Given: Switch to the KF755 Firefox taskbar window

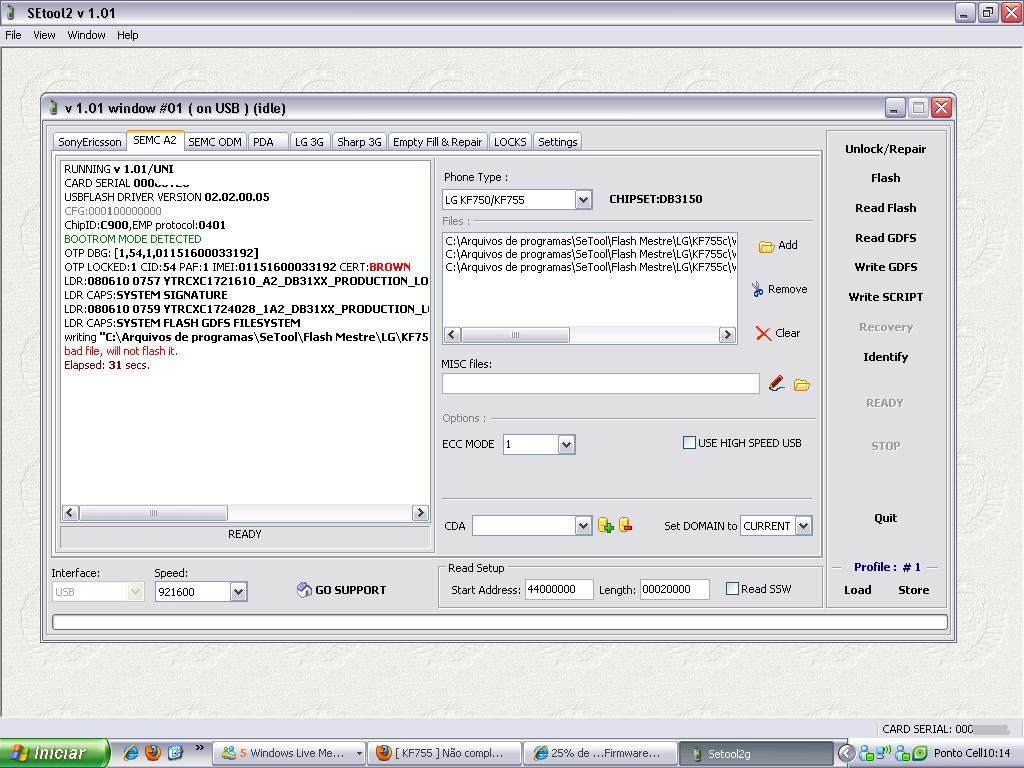Looking at the screenshot, I should 444,753.
